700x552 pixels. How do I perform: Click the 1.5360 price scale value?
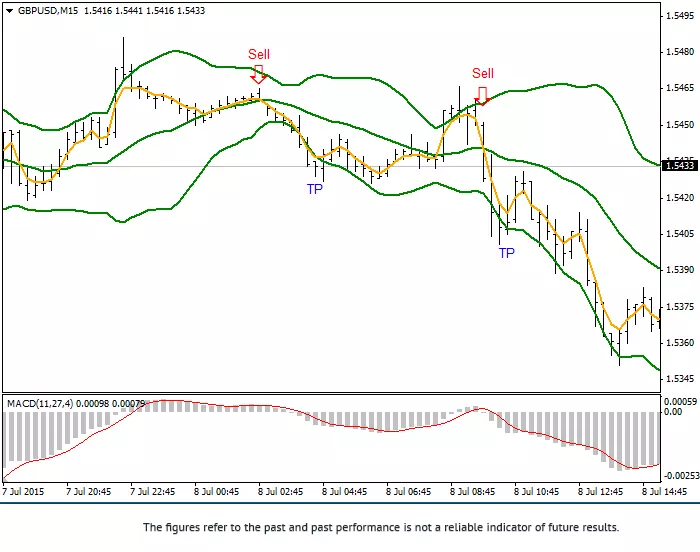tap(680, 343)
